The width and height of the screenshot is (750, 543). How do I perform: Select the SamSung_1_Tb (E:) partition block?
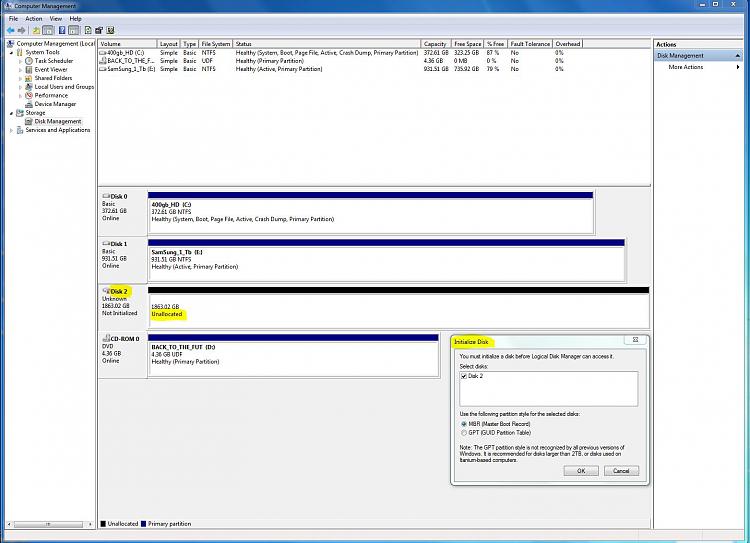coord(386,260)
